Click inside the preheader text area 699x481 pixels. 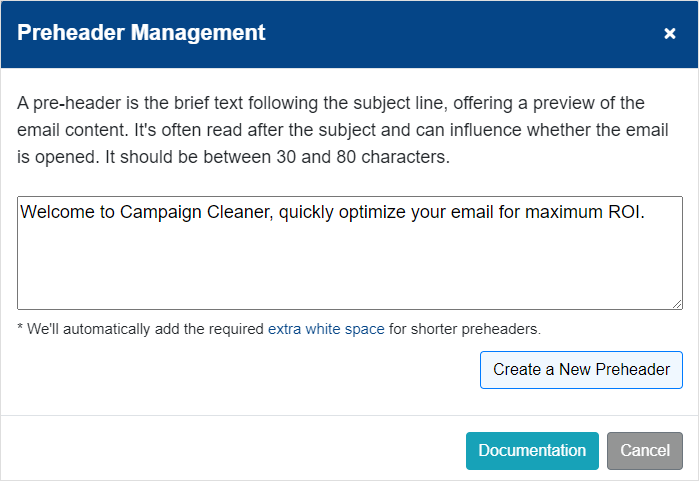tap(350, 253)
